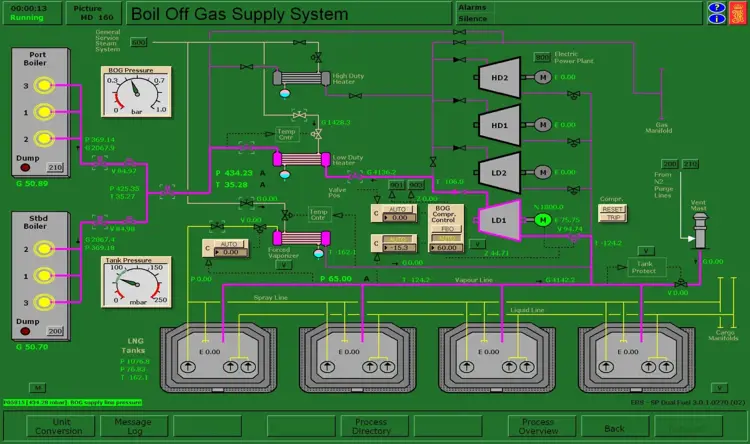Image resolution: width=750 pixels, height=444 pixels.
Task: Expand the V button below BOG Compr. Control
Action: (477, 243)
